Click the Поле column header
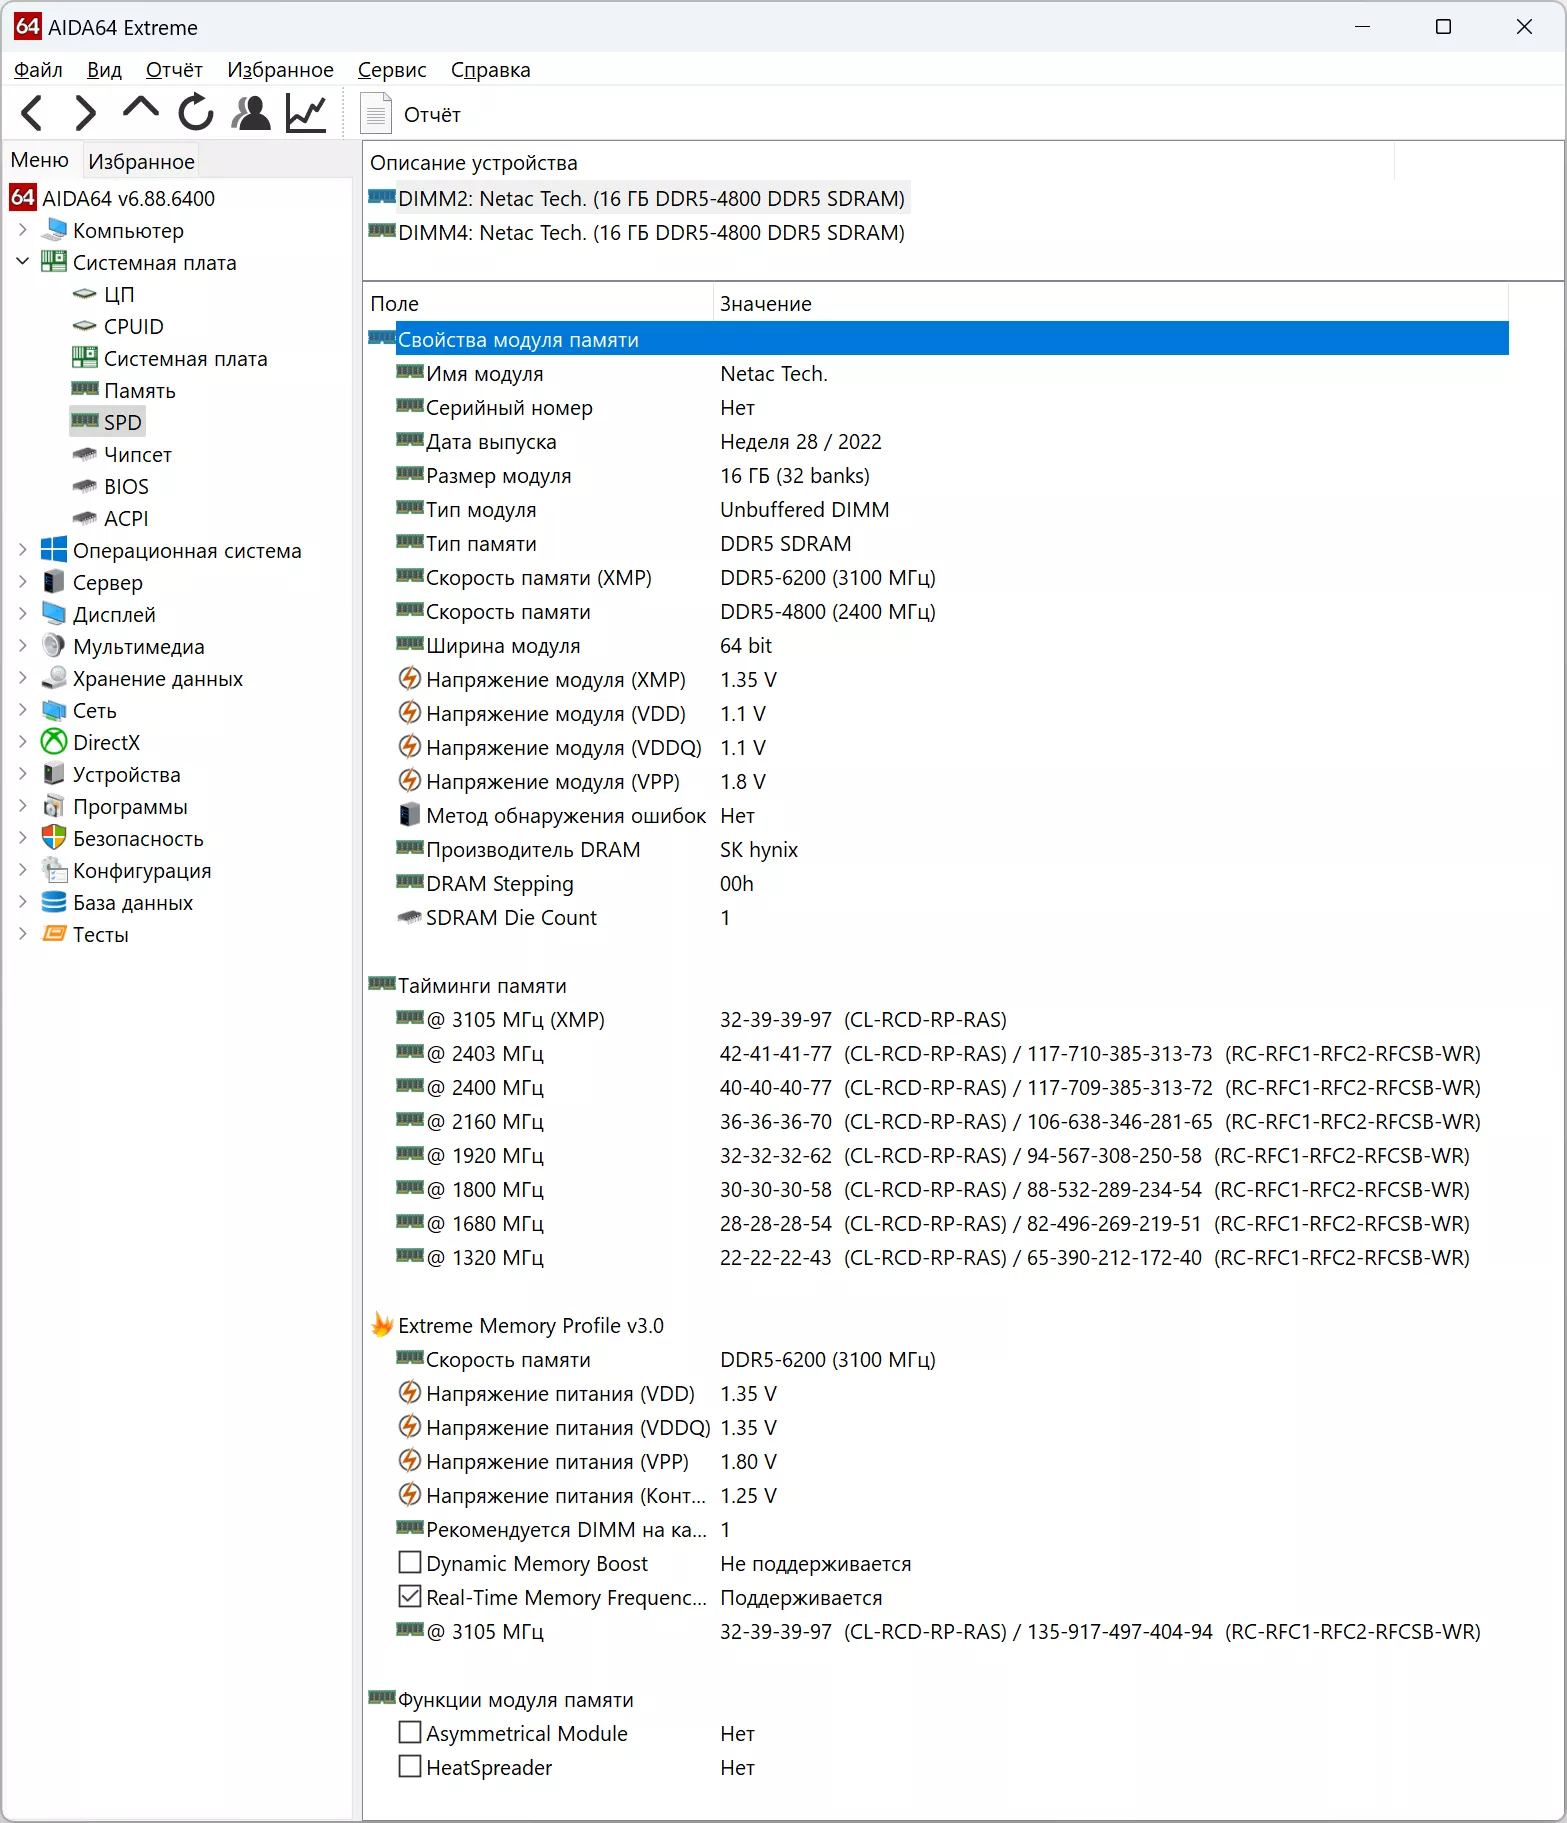This screenshot has width=1567, height=1823. tap(538, 304)
